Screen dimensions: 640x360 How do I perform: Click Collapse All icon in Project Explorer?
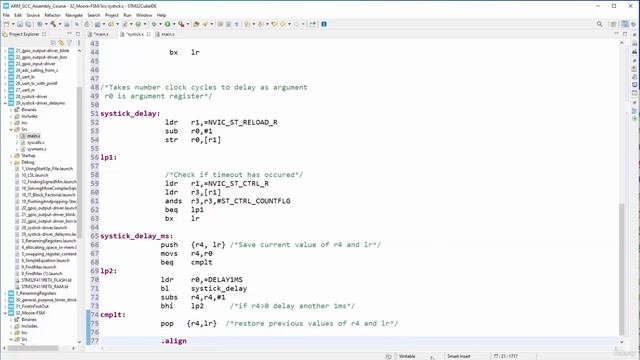53,43
